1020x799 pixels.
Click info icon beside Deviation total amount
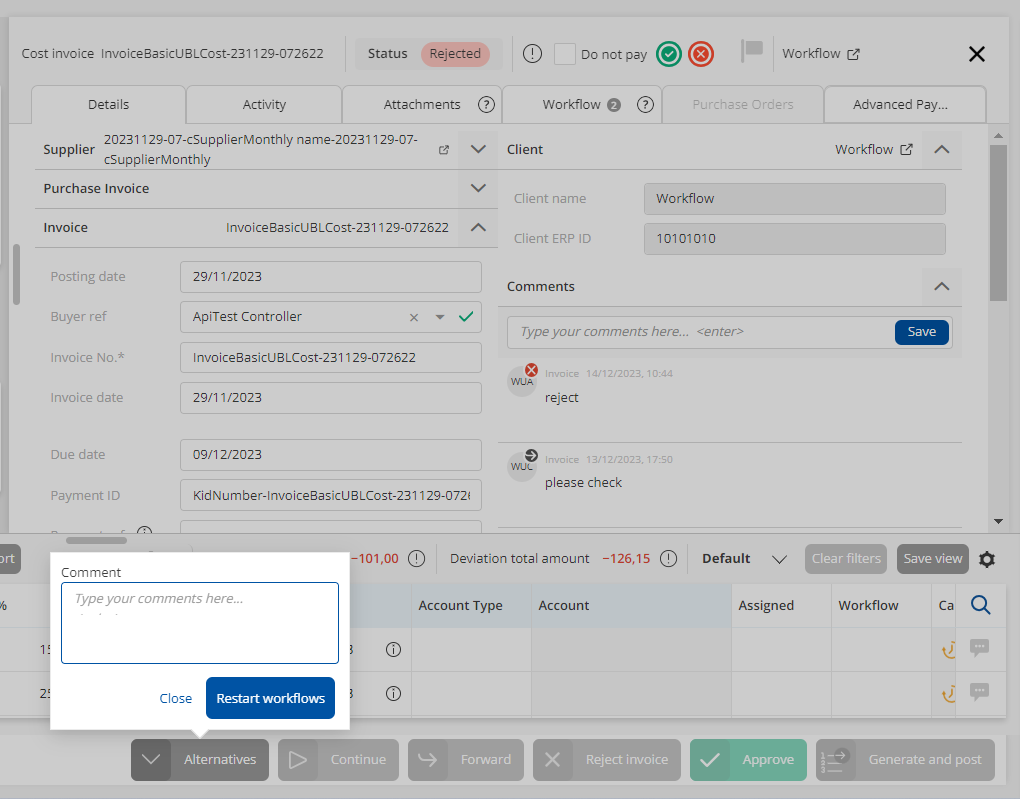(669, 559)
